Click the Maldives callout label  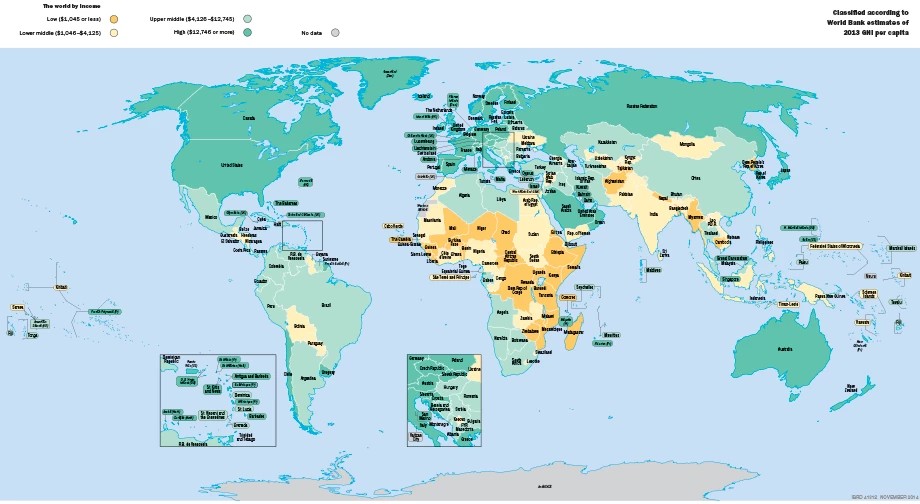tap(654, 270)
